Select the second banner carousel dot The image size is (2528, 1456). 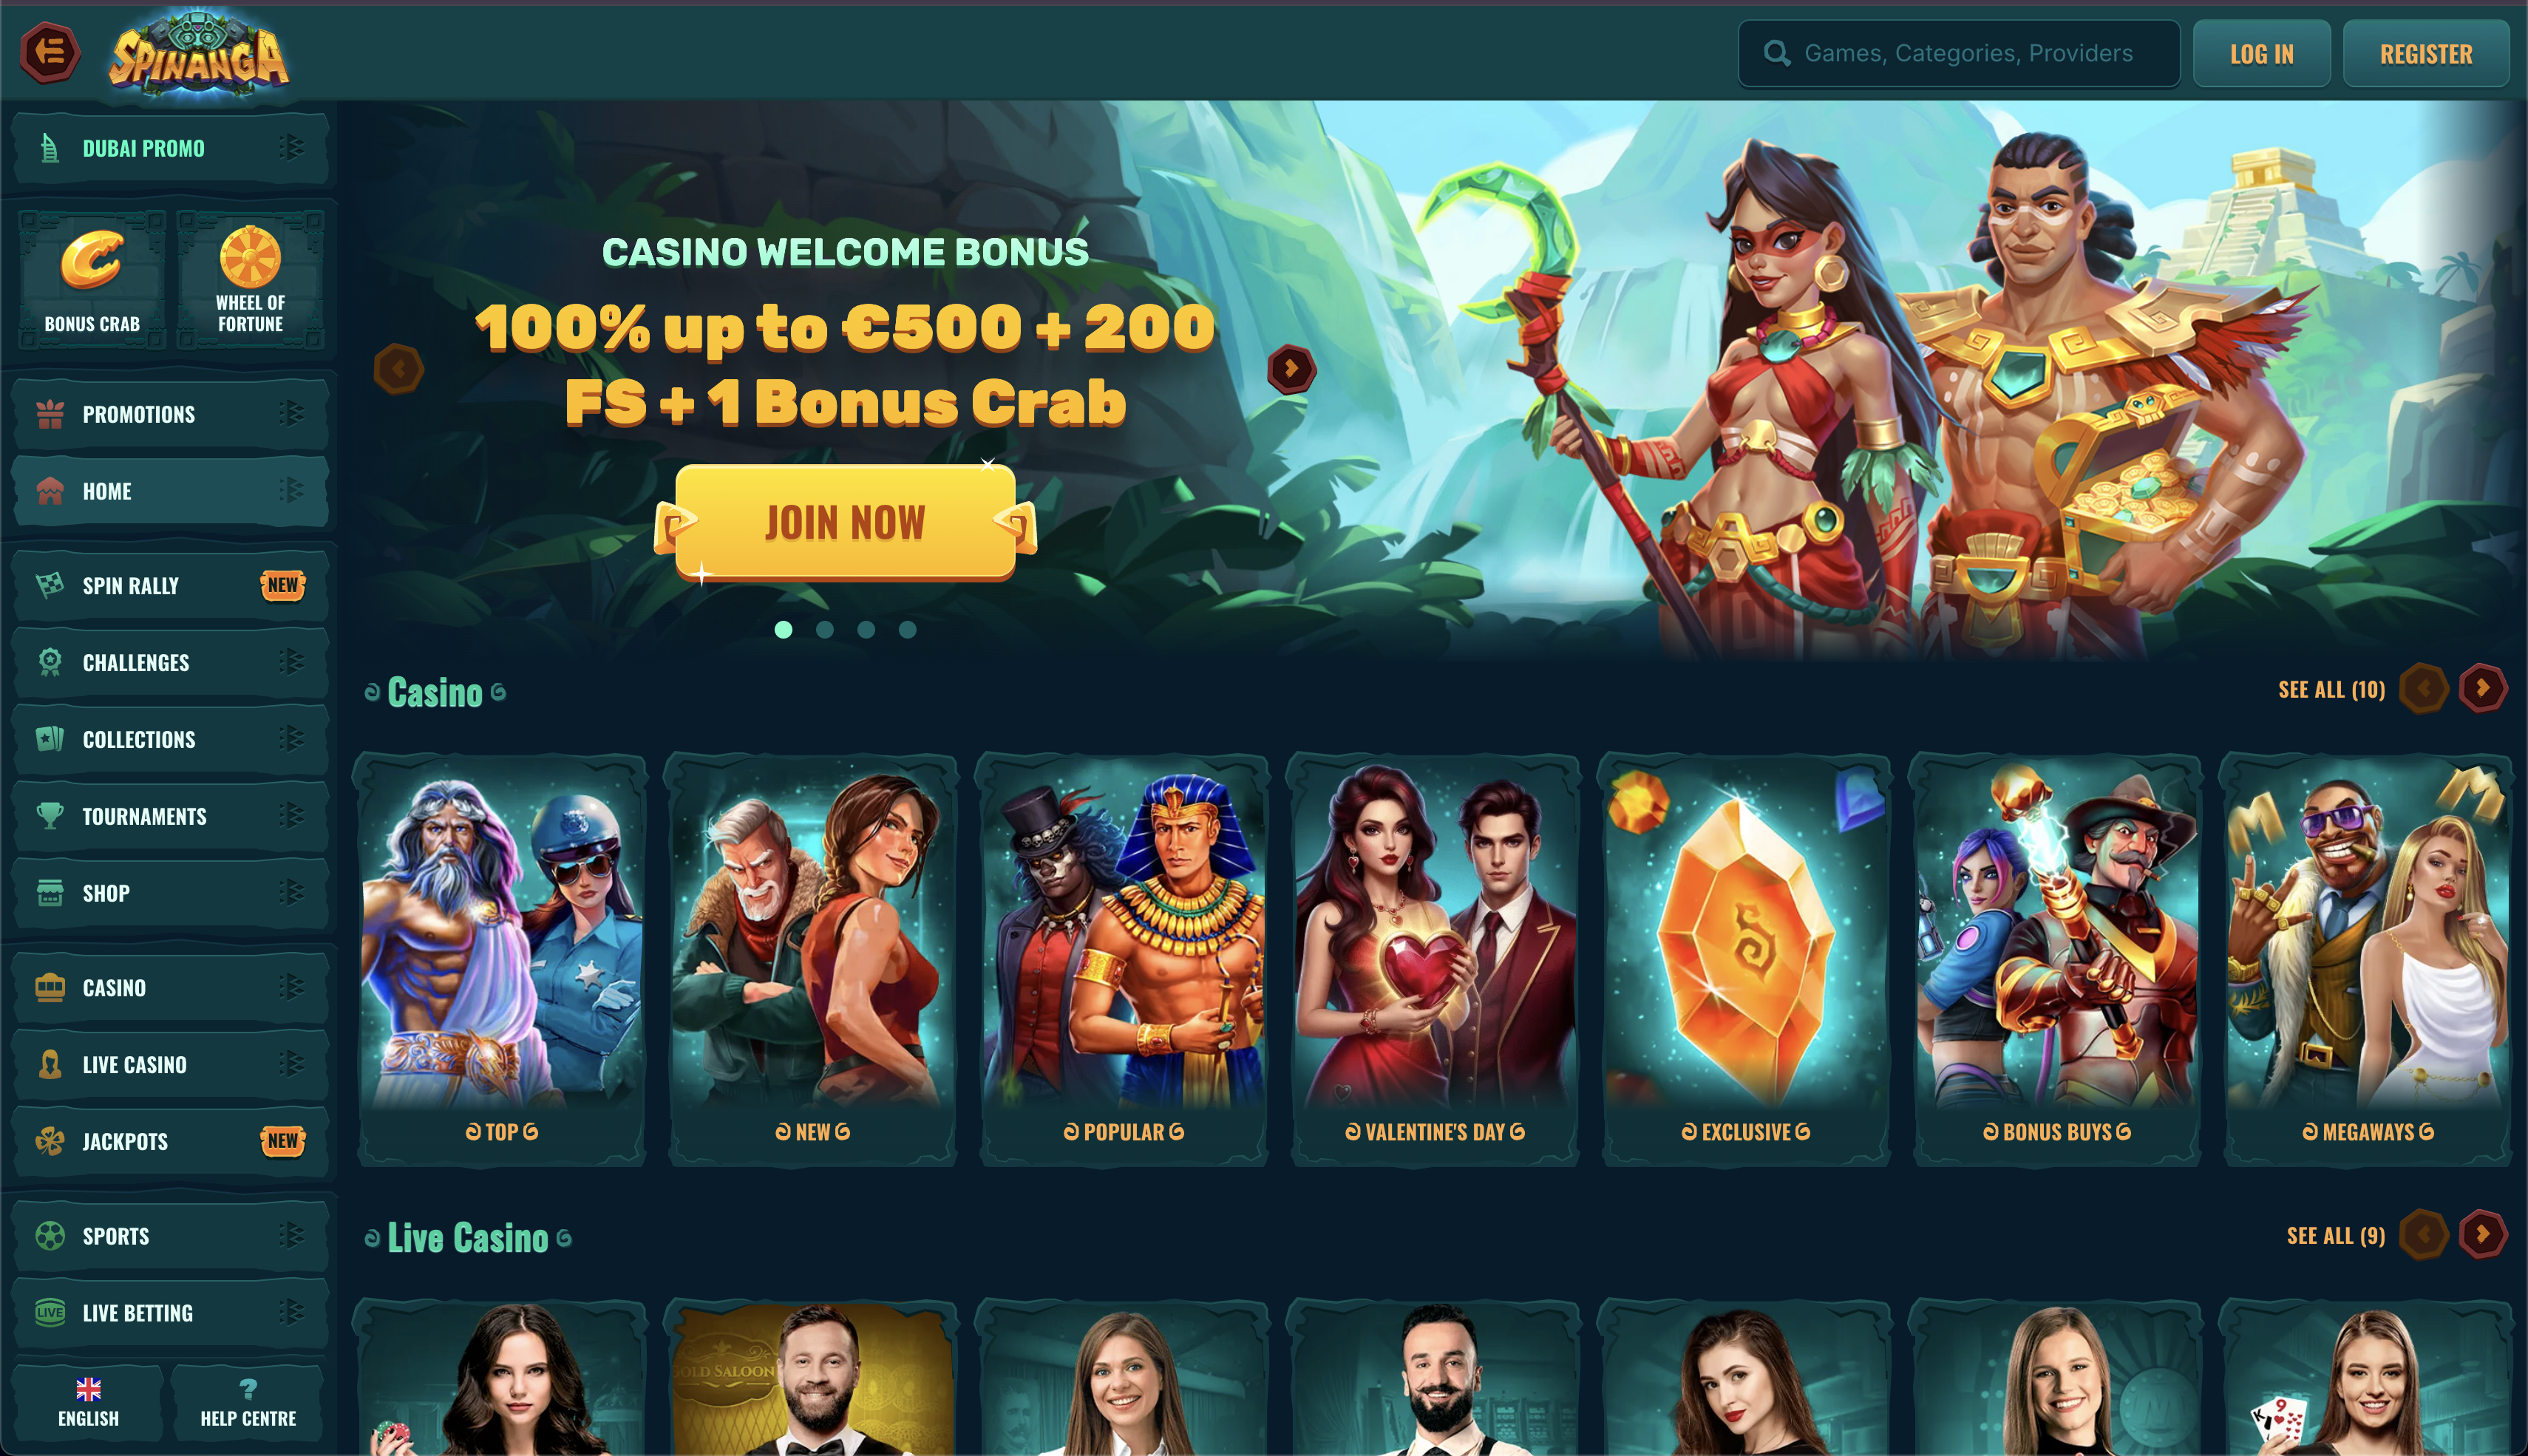coord(824,629)
